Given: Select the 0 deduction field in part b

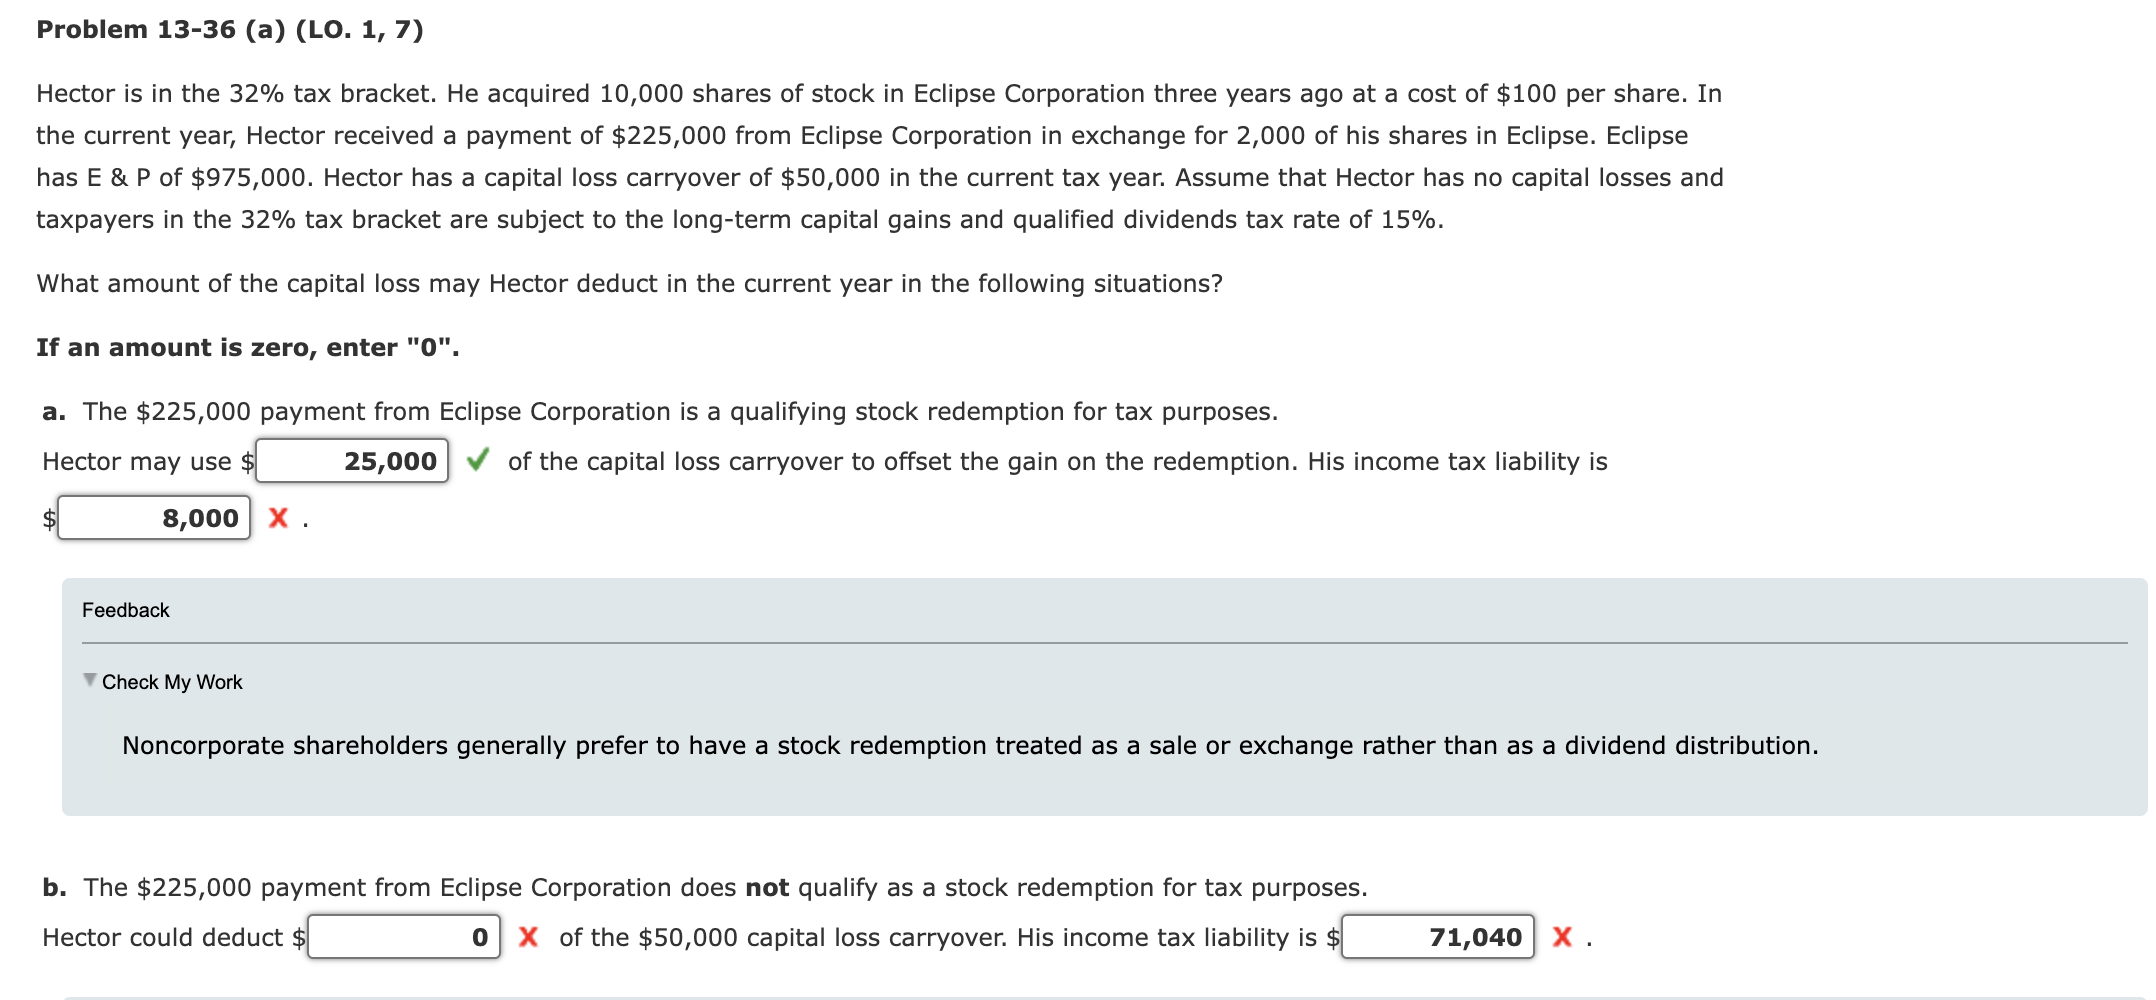Looking at the screenshot, I should click(x=403, y=937).
